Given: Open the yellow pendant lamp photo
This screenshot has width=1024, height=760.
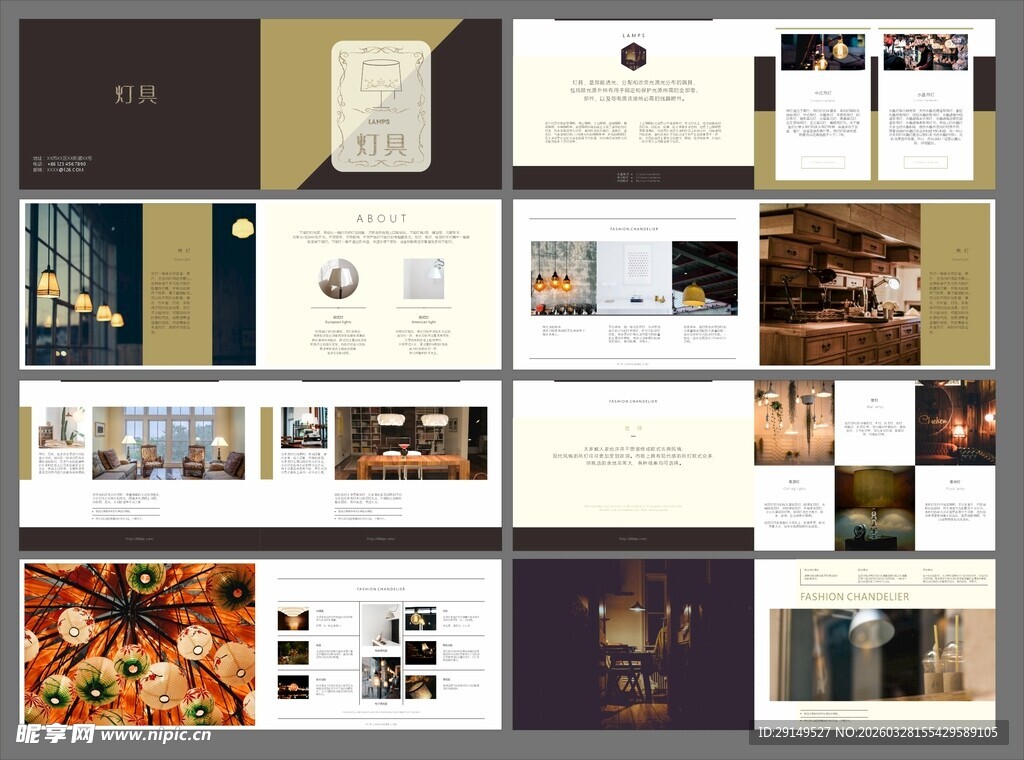Looking at the screenshot, I should 704,278.
